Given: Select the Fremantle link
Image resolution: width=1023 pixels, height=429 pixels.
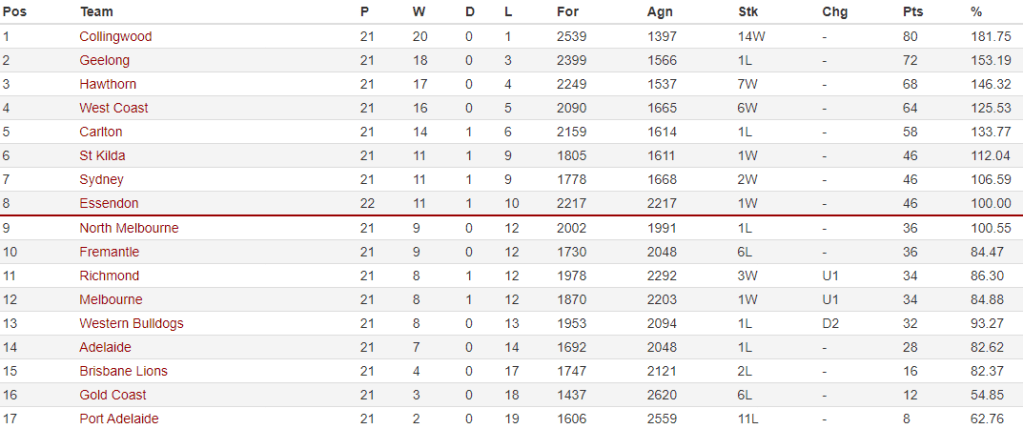Looking at the screenshot, I should click(x=109, y=252).
